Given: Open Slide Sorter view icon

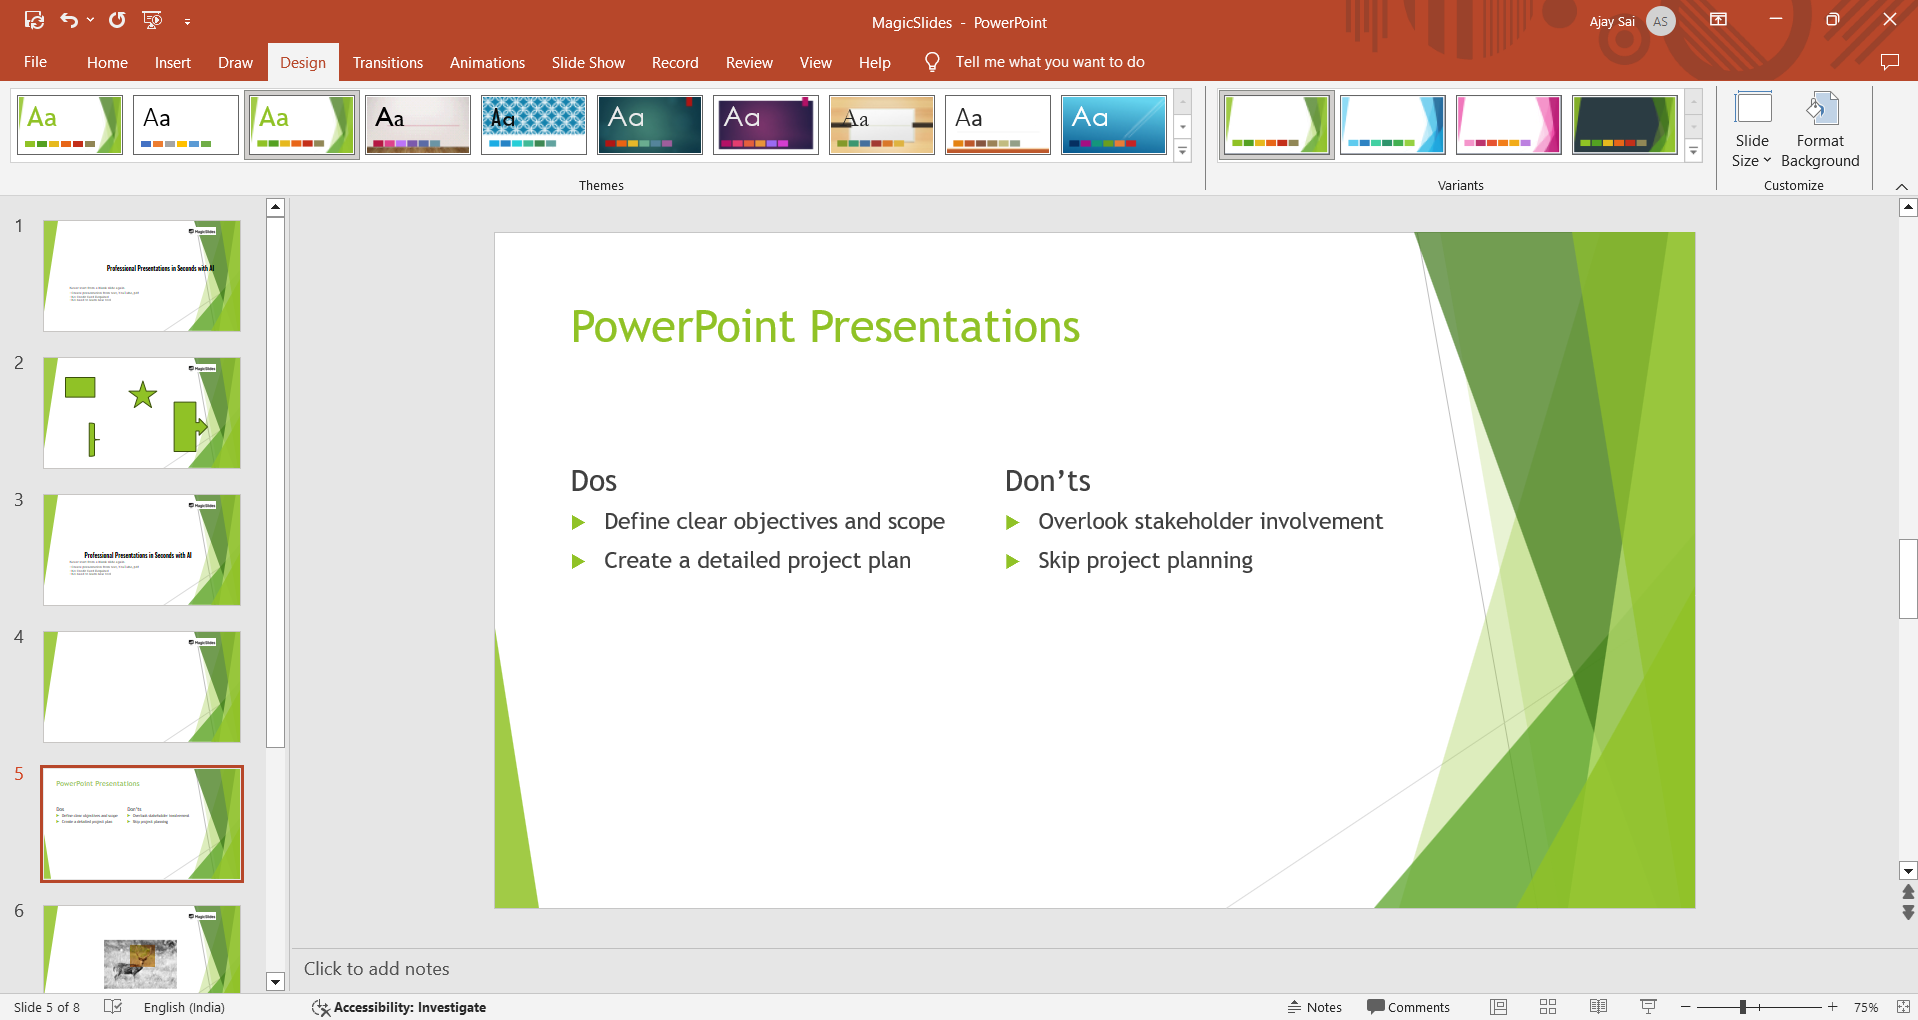Looking at the screenshot, I should click(1547, 1007).
